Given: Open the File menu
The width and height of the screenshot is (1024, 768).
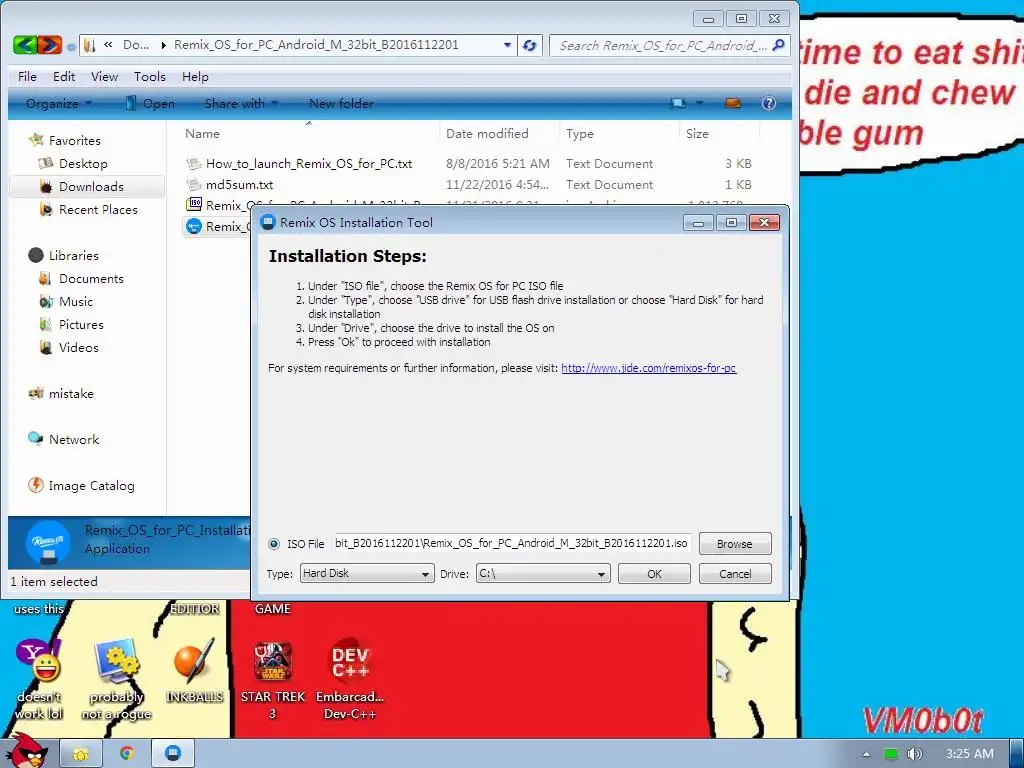Looking at the screenshot, I should coord(27,76).
